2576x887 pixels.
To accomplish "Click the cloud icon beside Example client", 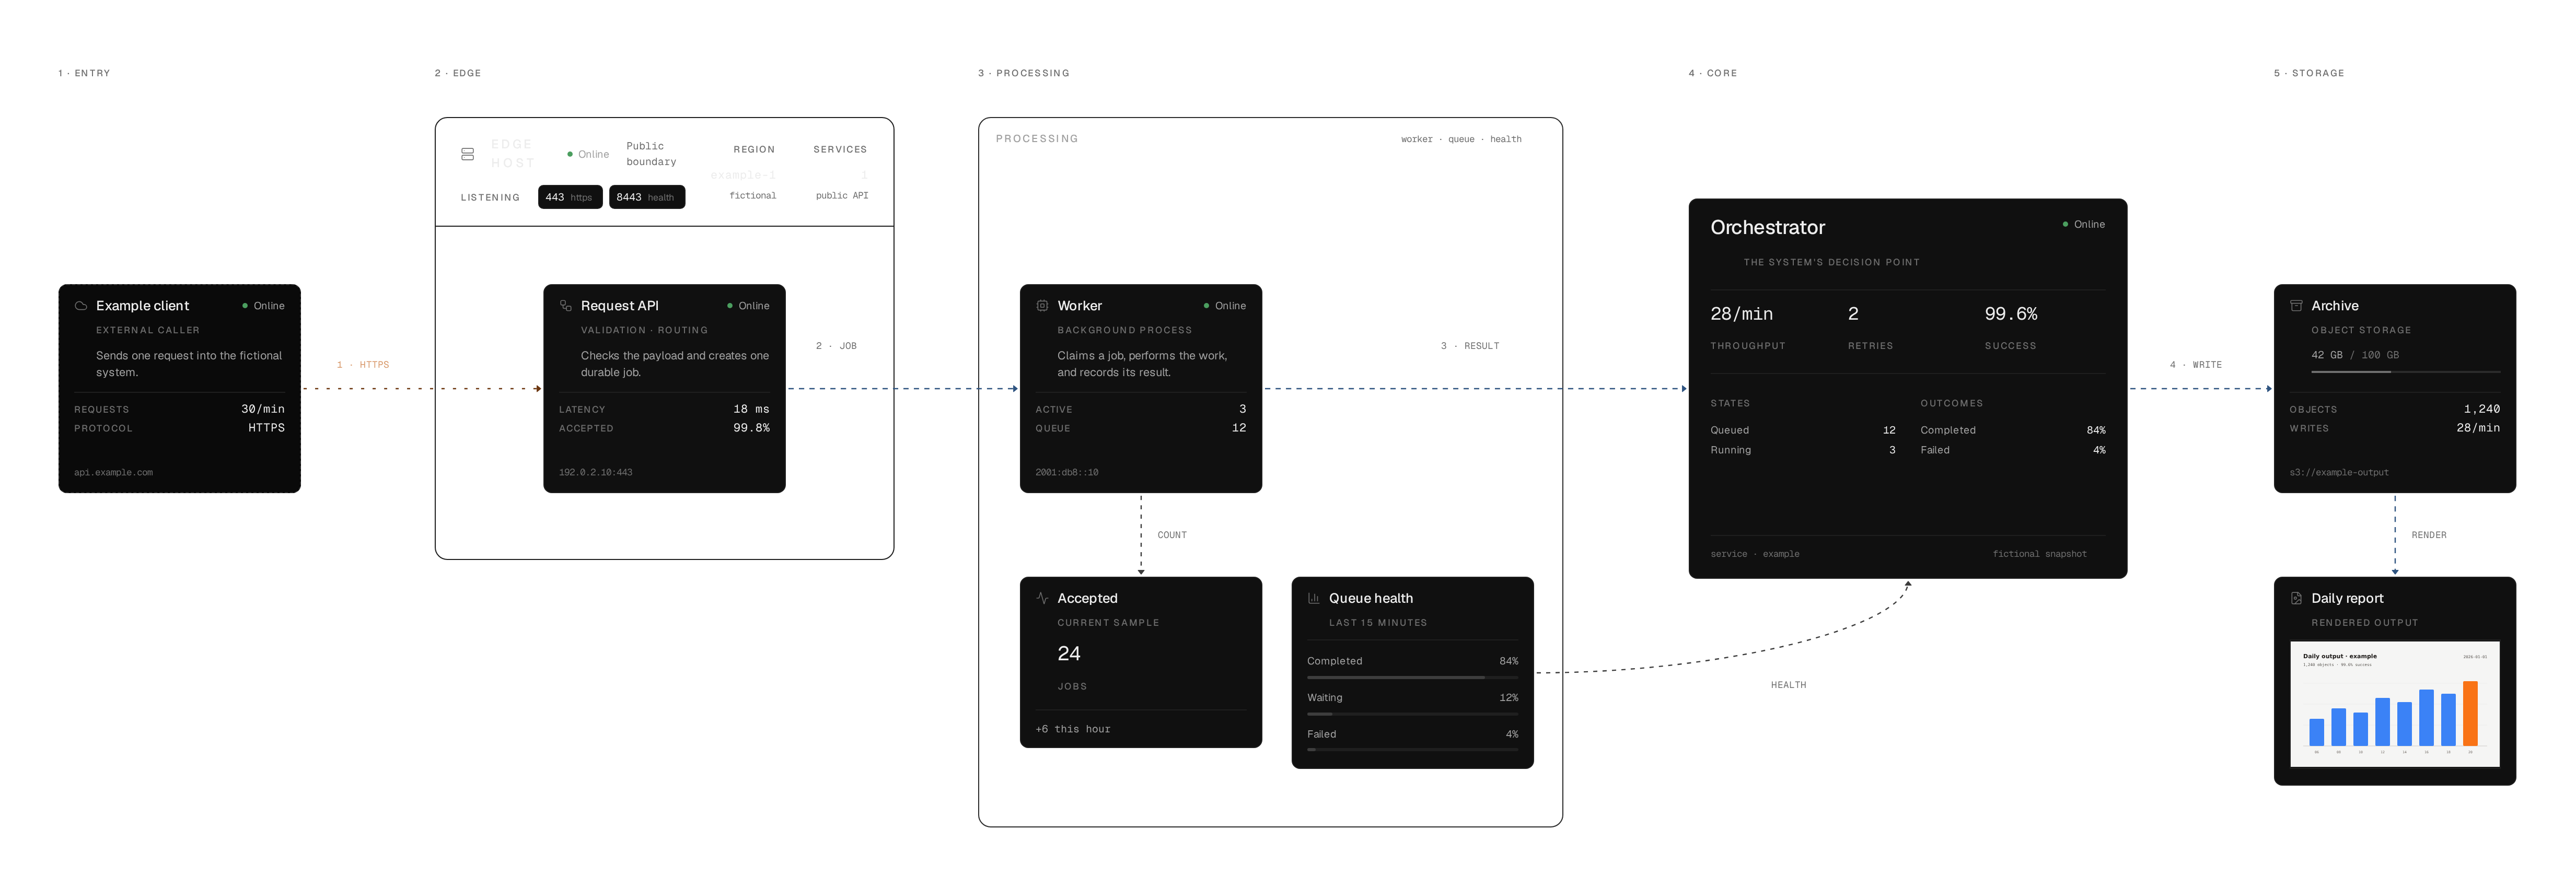I will pyautogui.click(x=81, y=306).
